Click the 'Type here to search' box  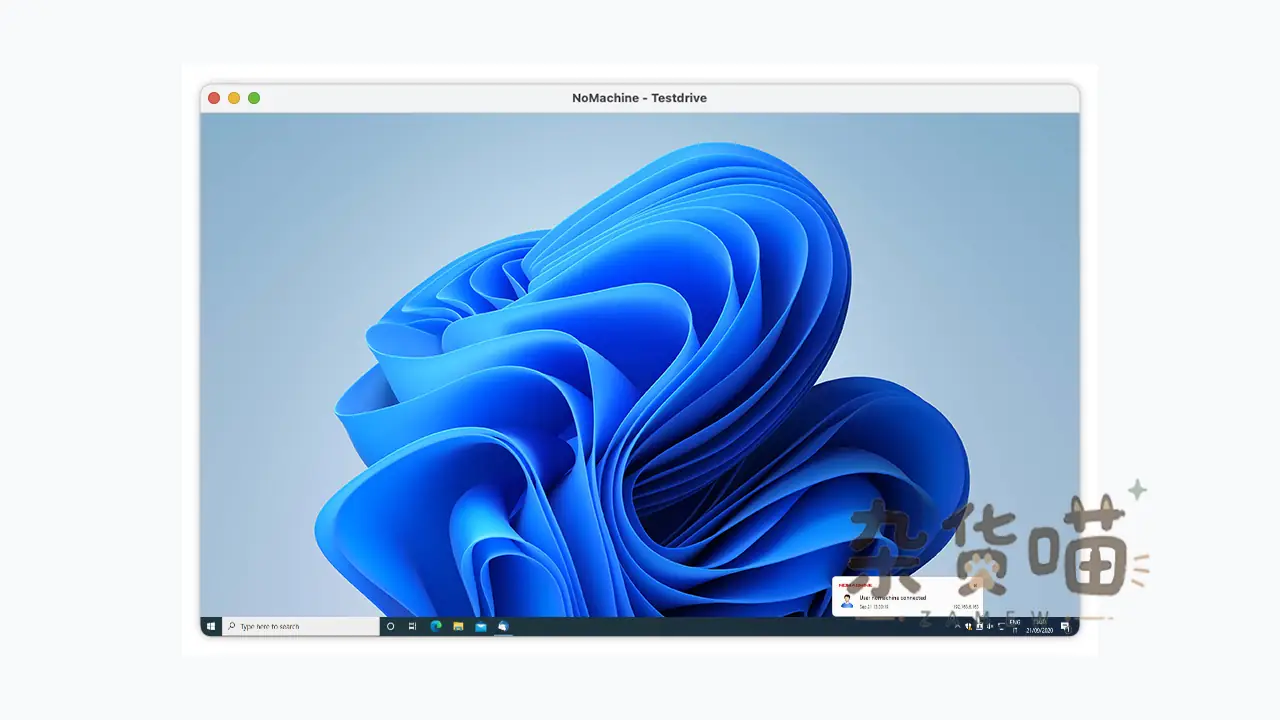[300, 626]
